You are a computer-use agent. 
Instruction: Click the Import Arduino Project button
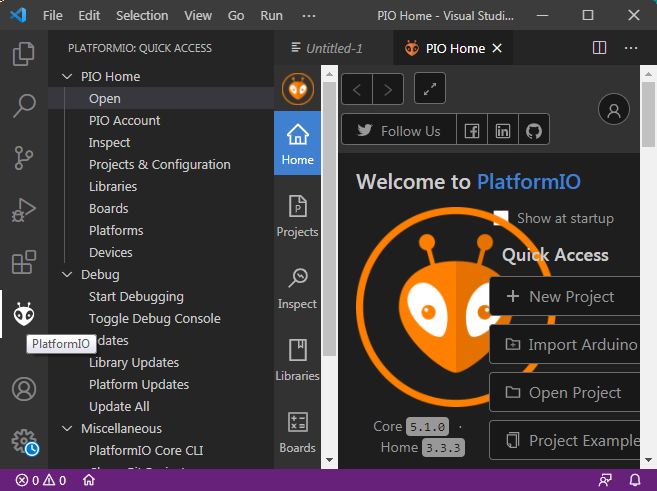coord(564,344)
